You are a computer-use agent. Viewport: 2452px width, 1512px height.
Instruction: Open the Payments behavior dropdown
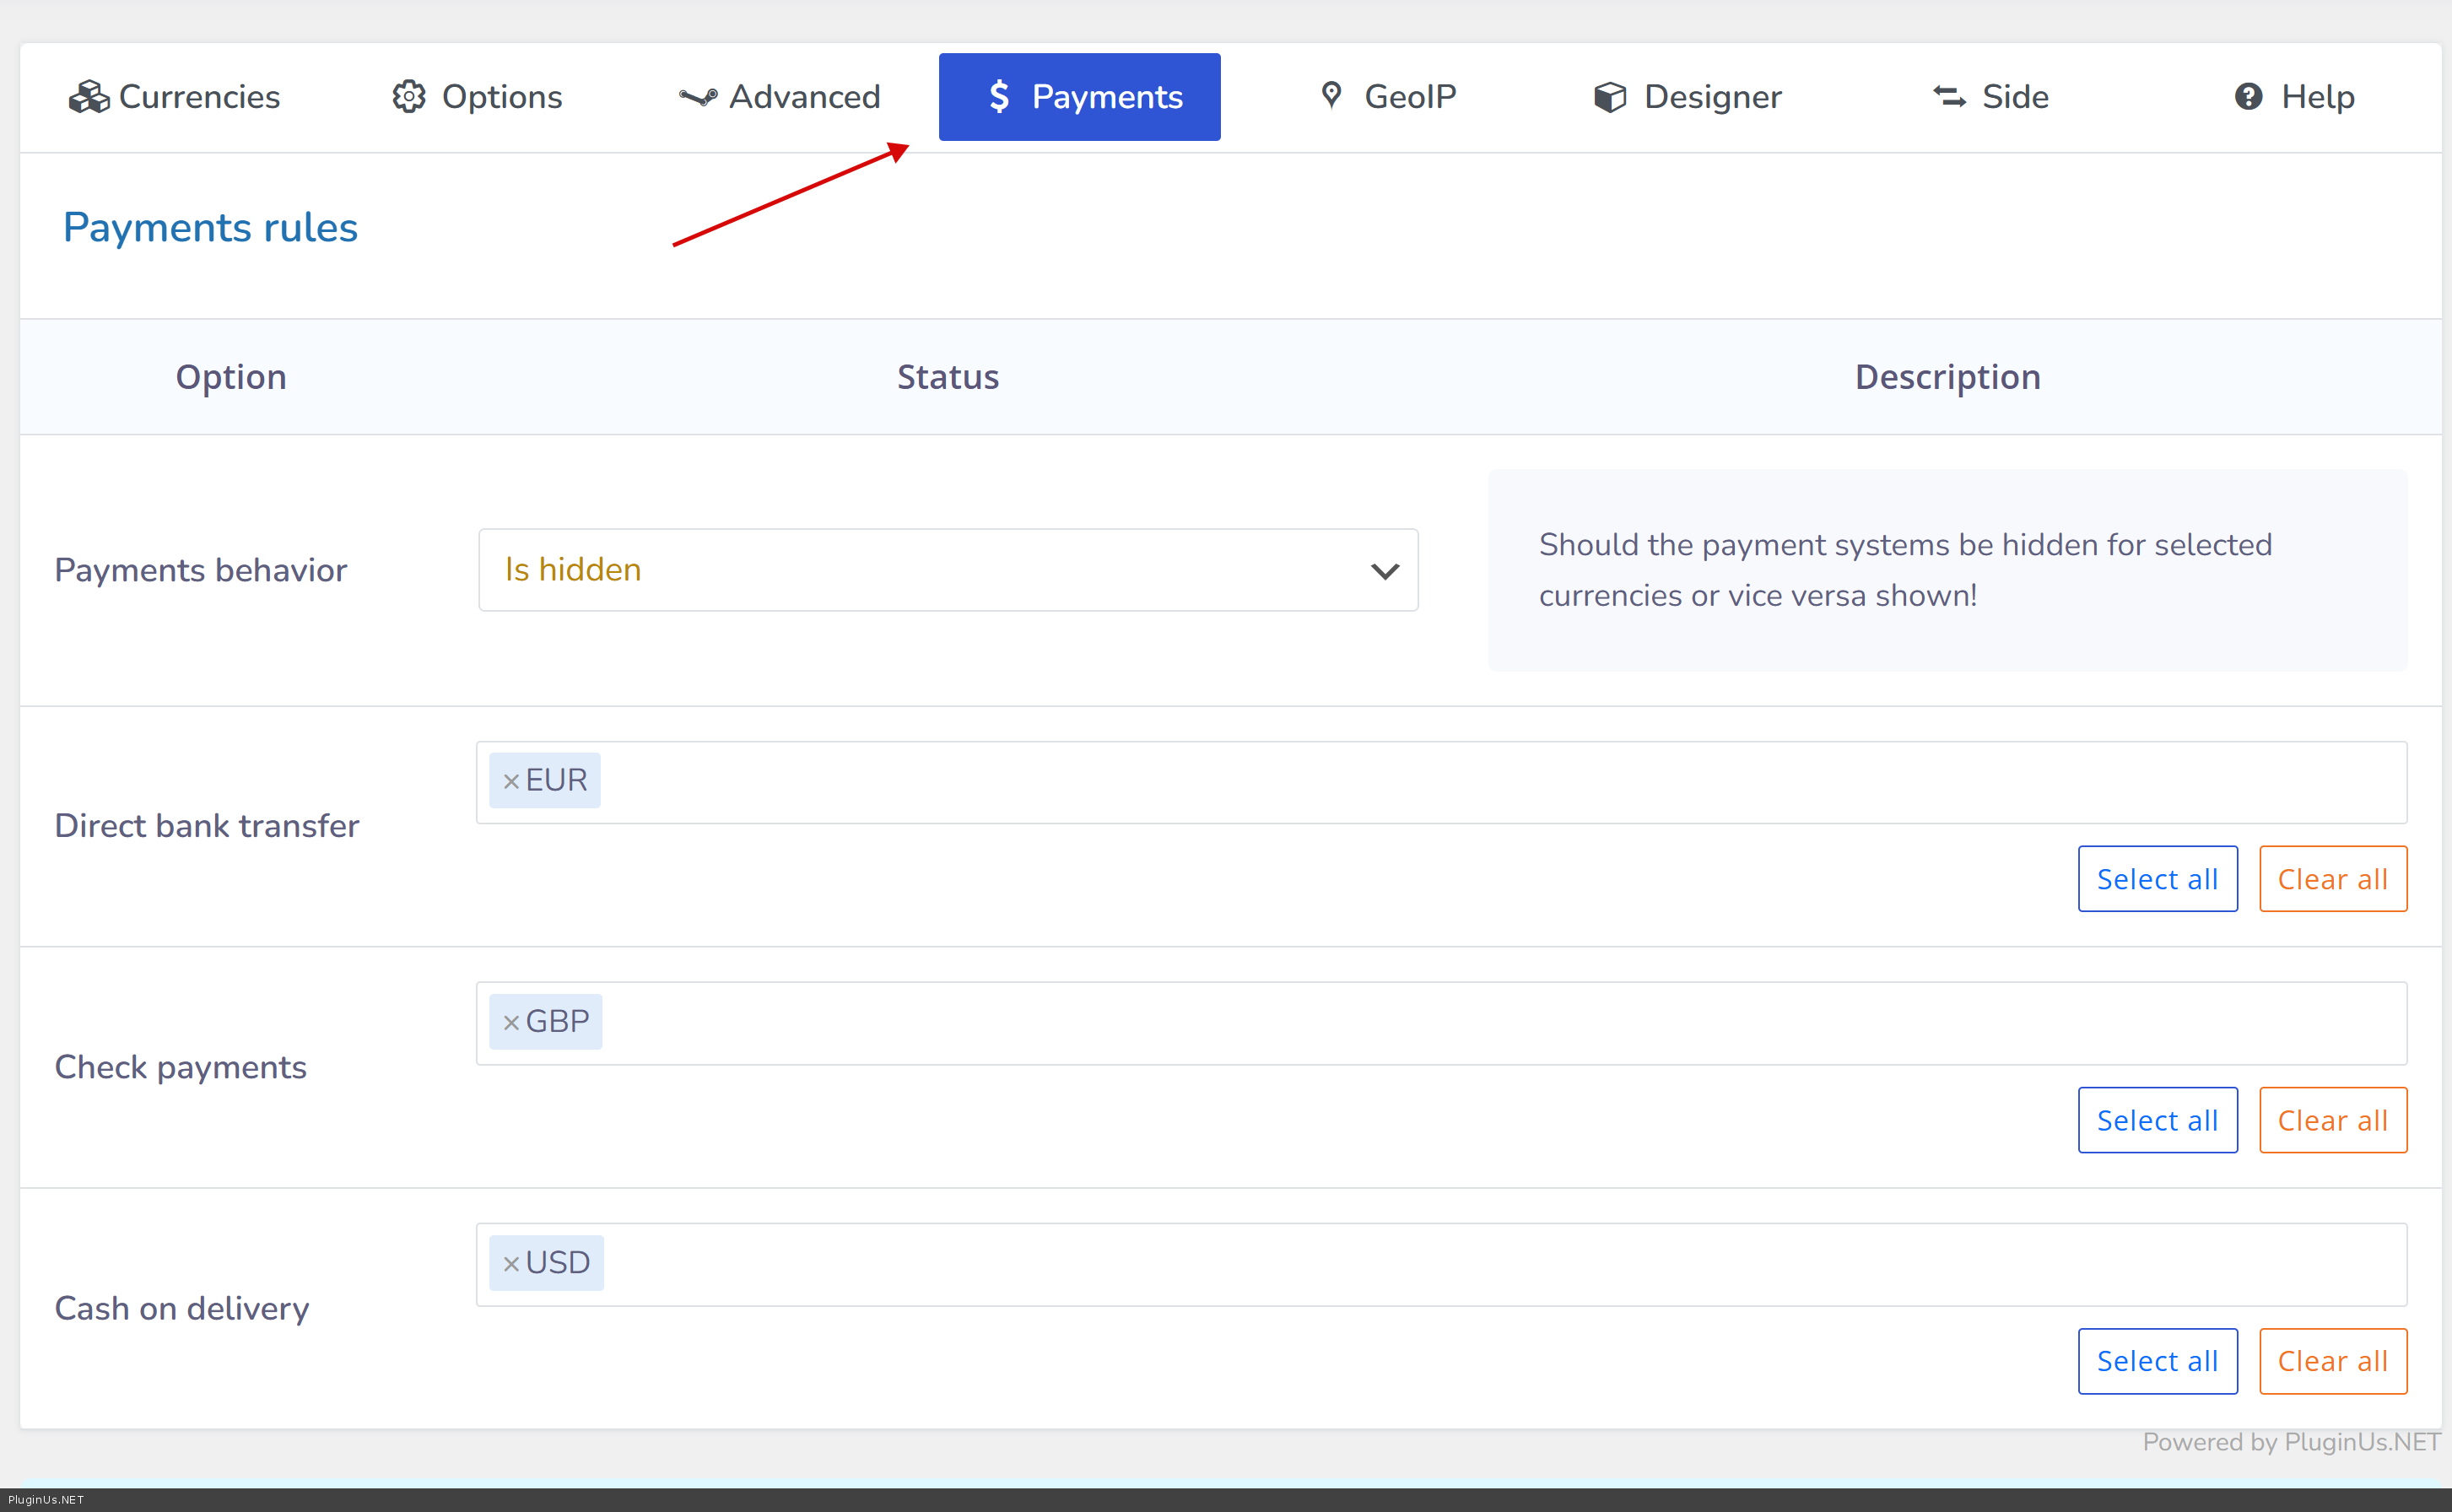coord(947,570)
